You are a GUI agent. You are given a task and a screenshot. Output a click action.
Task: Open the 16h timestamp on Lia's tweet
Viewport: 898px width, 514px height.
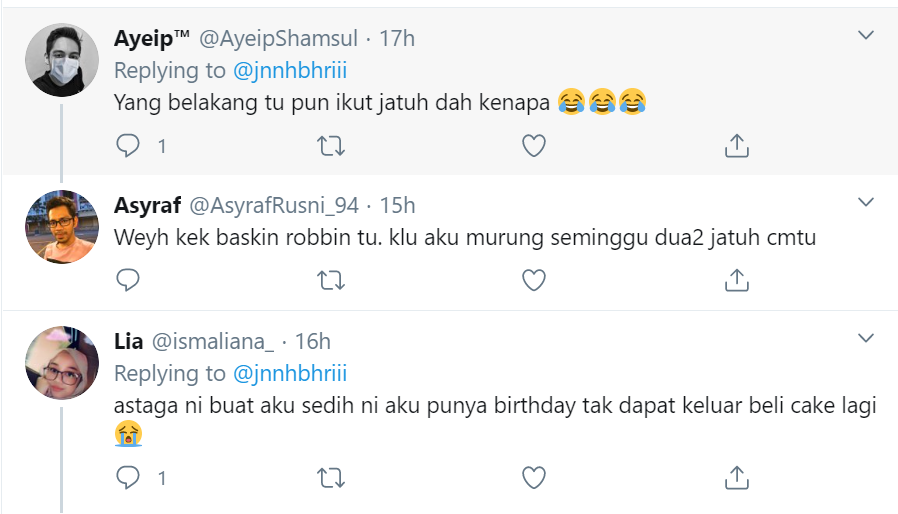[x=312, y=341]
